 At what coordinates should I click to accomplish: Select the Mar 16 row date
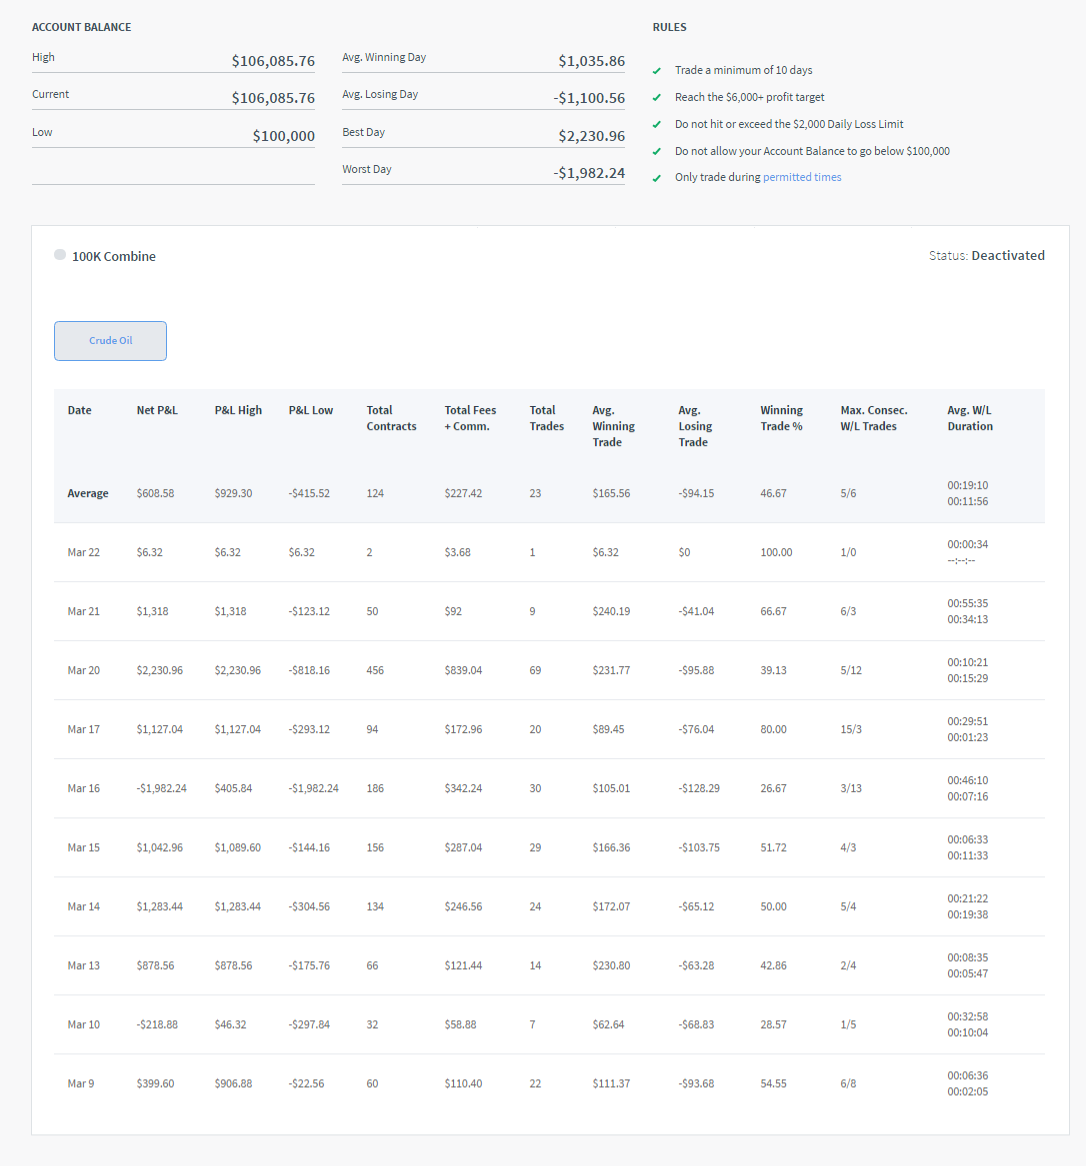[x=84, y=788]
